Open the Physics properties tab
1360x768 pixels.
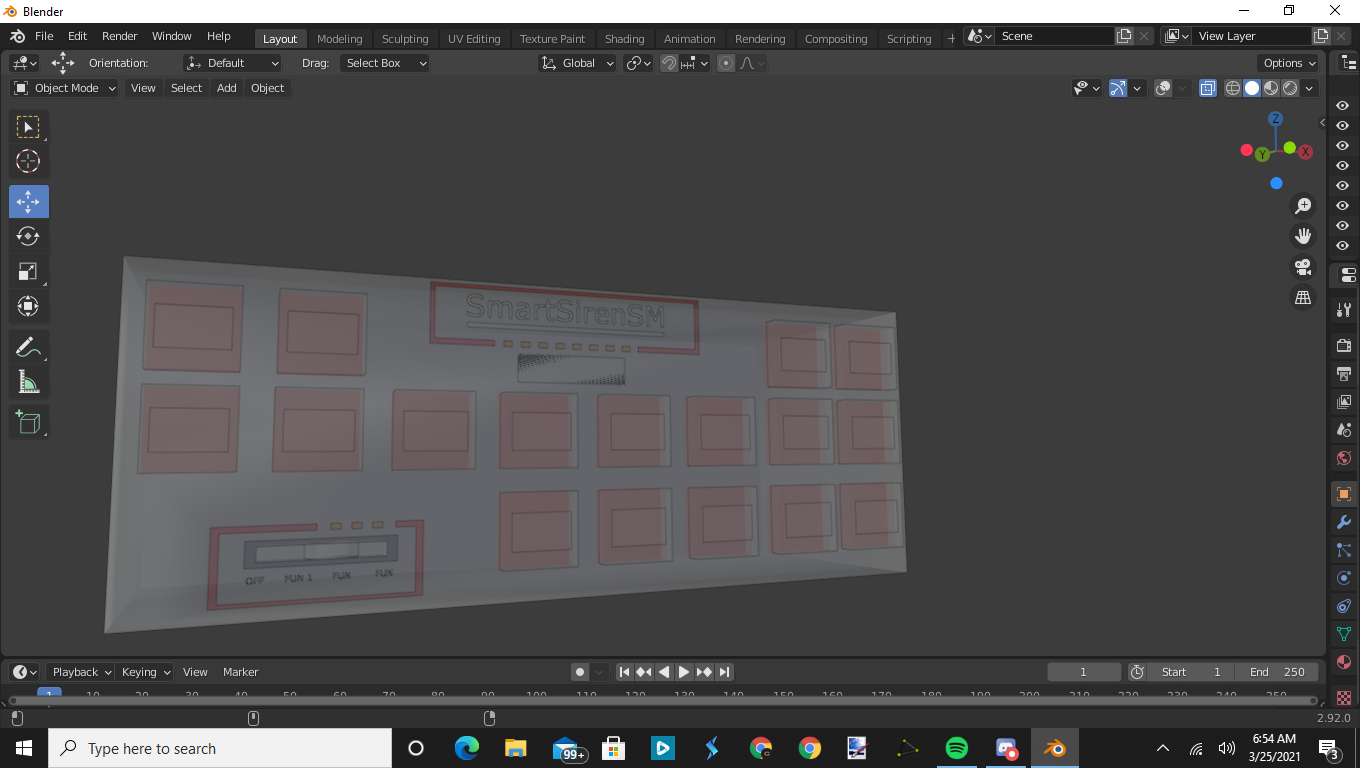click(x=1344, y=578)
